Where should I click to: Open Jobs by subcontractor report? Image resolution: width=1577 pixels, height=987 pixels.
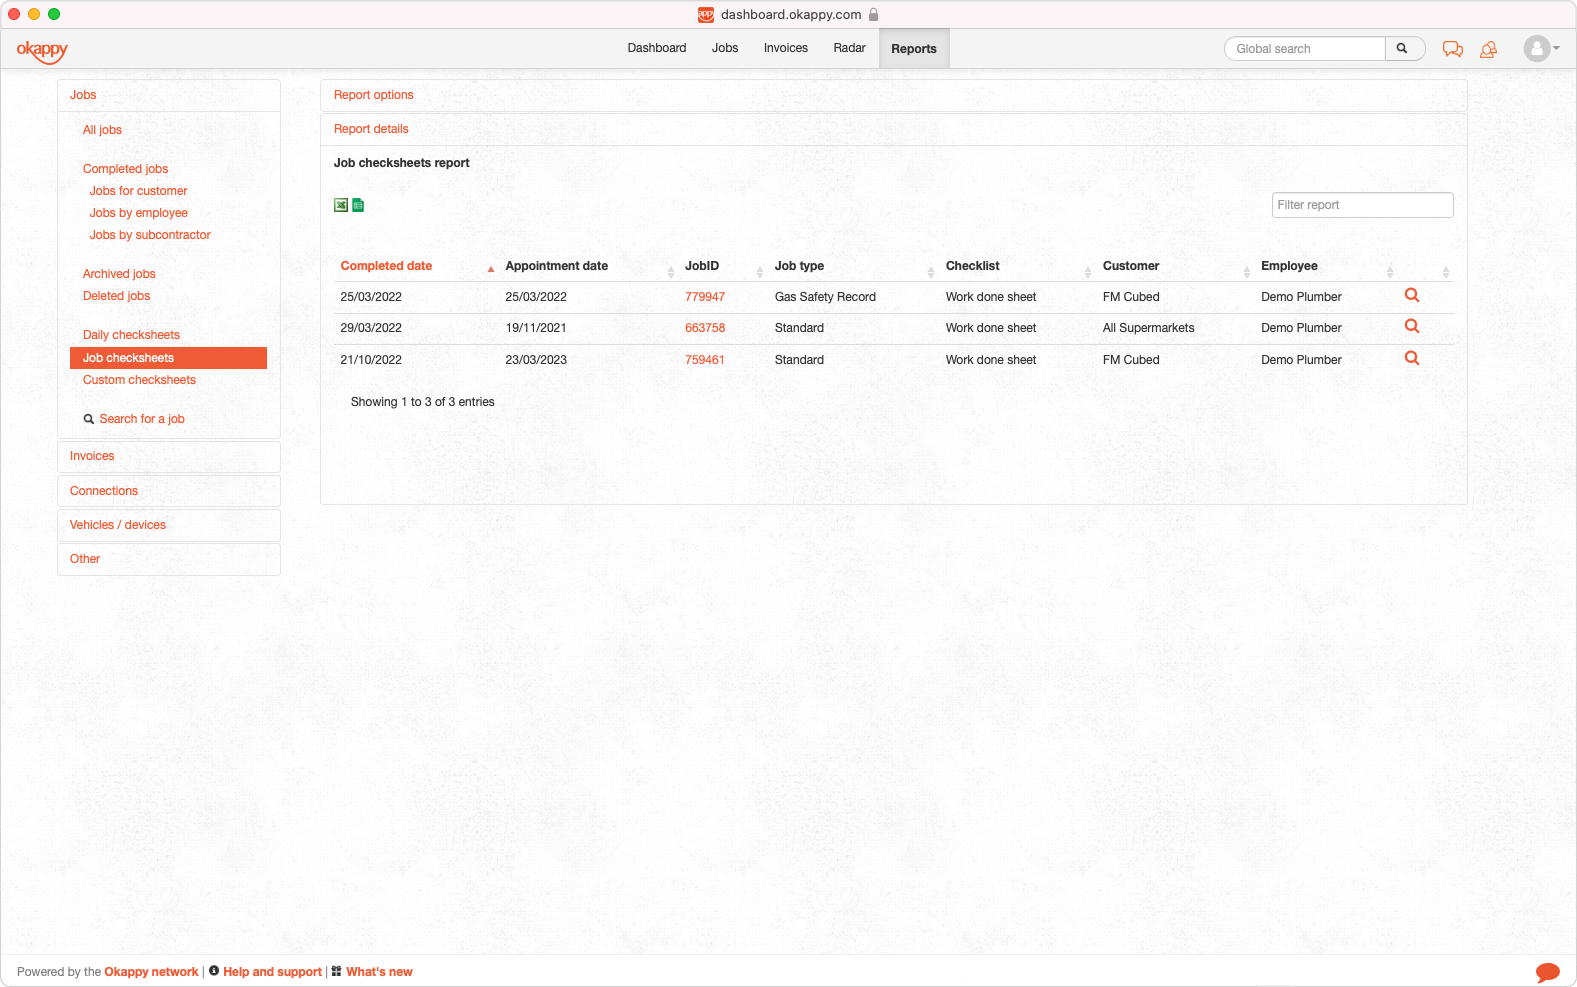click(150, 235)
